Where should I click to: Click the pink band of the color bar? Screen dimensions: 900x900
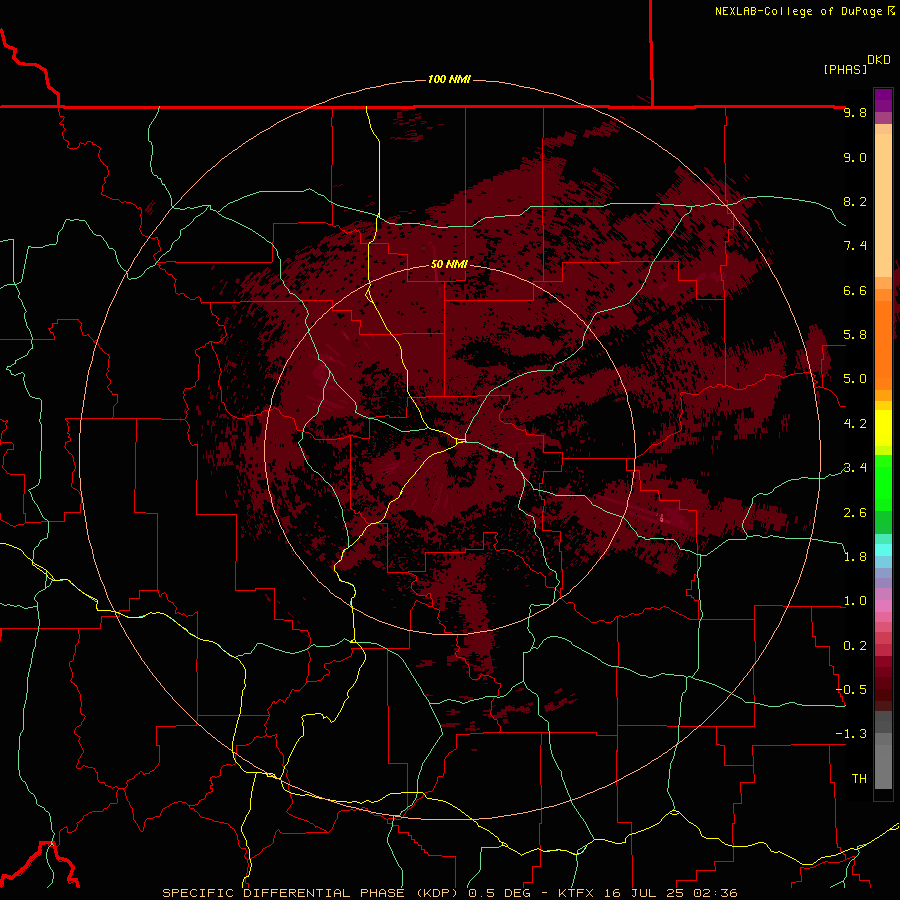coord(883,606)
